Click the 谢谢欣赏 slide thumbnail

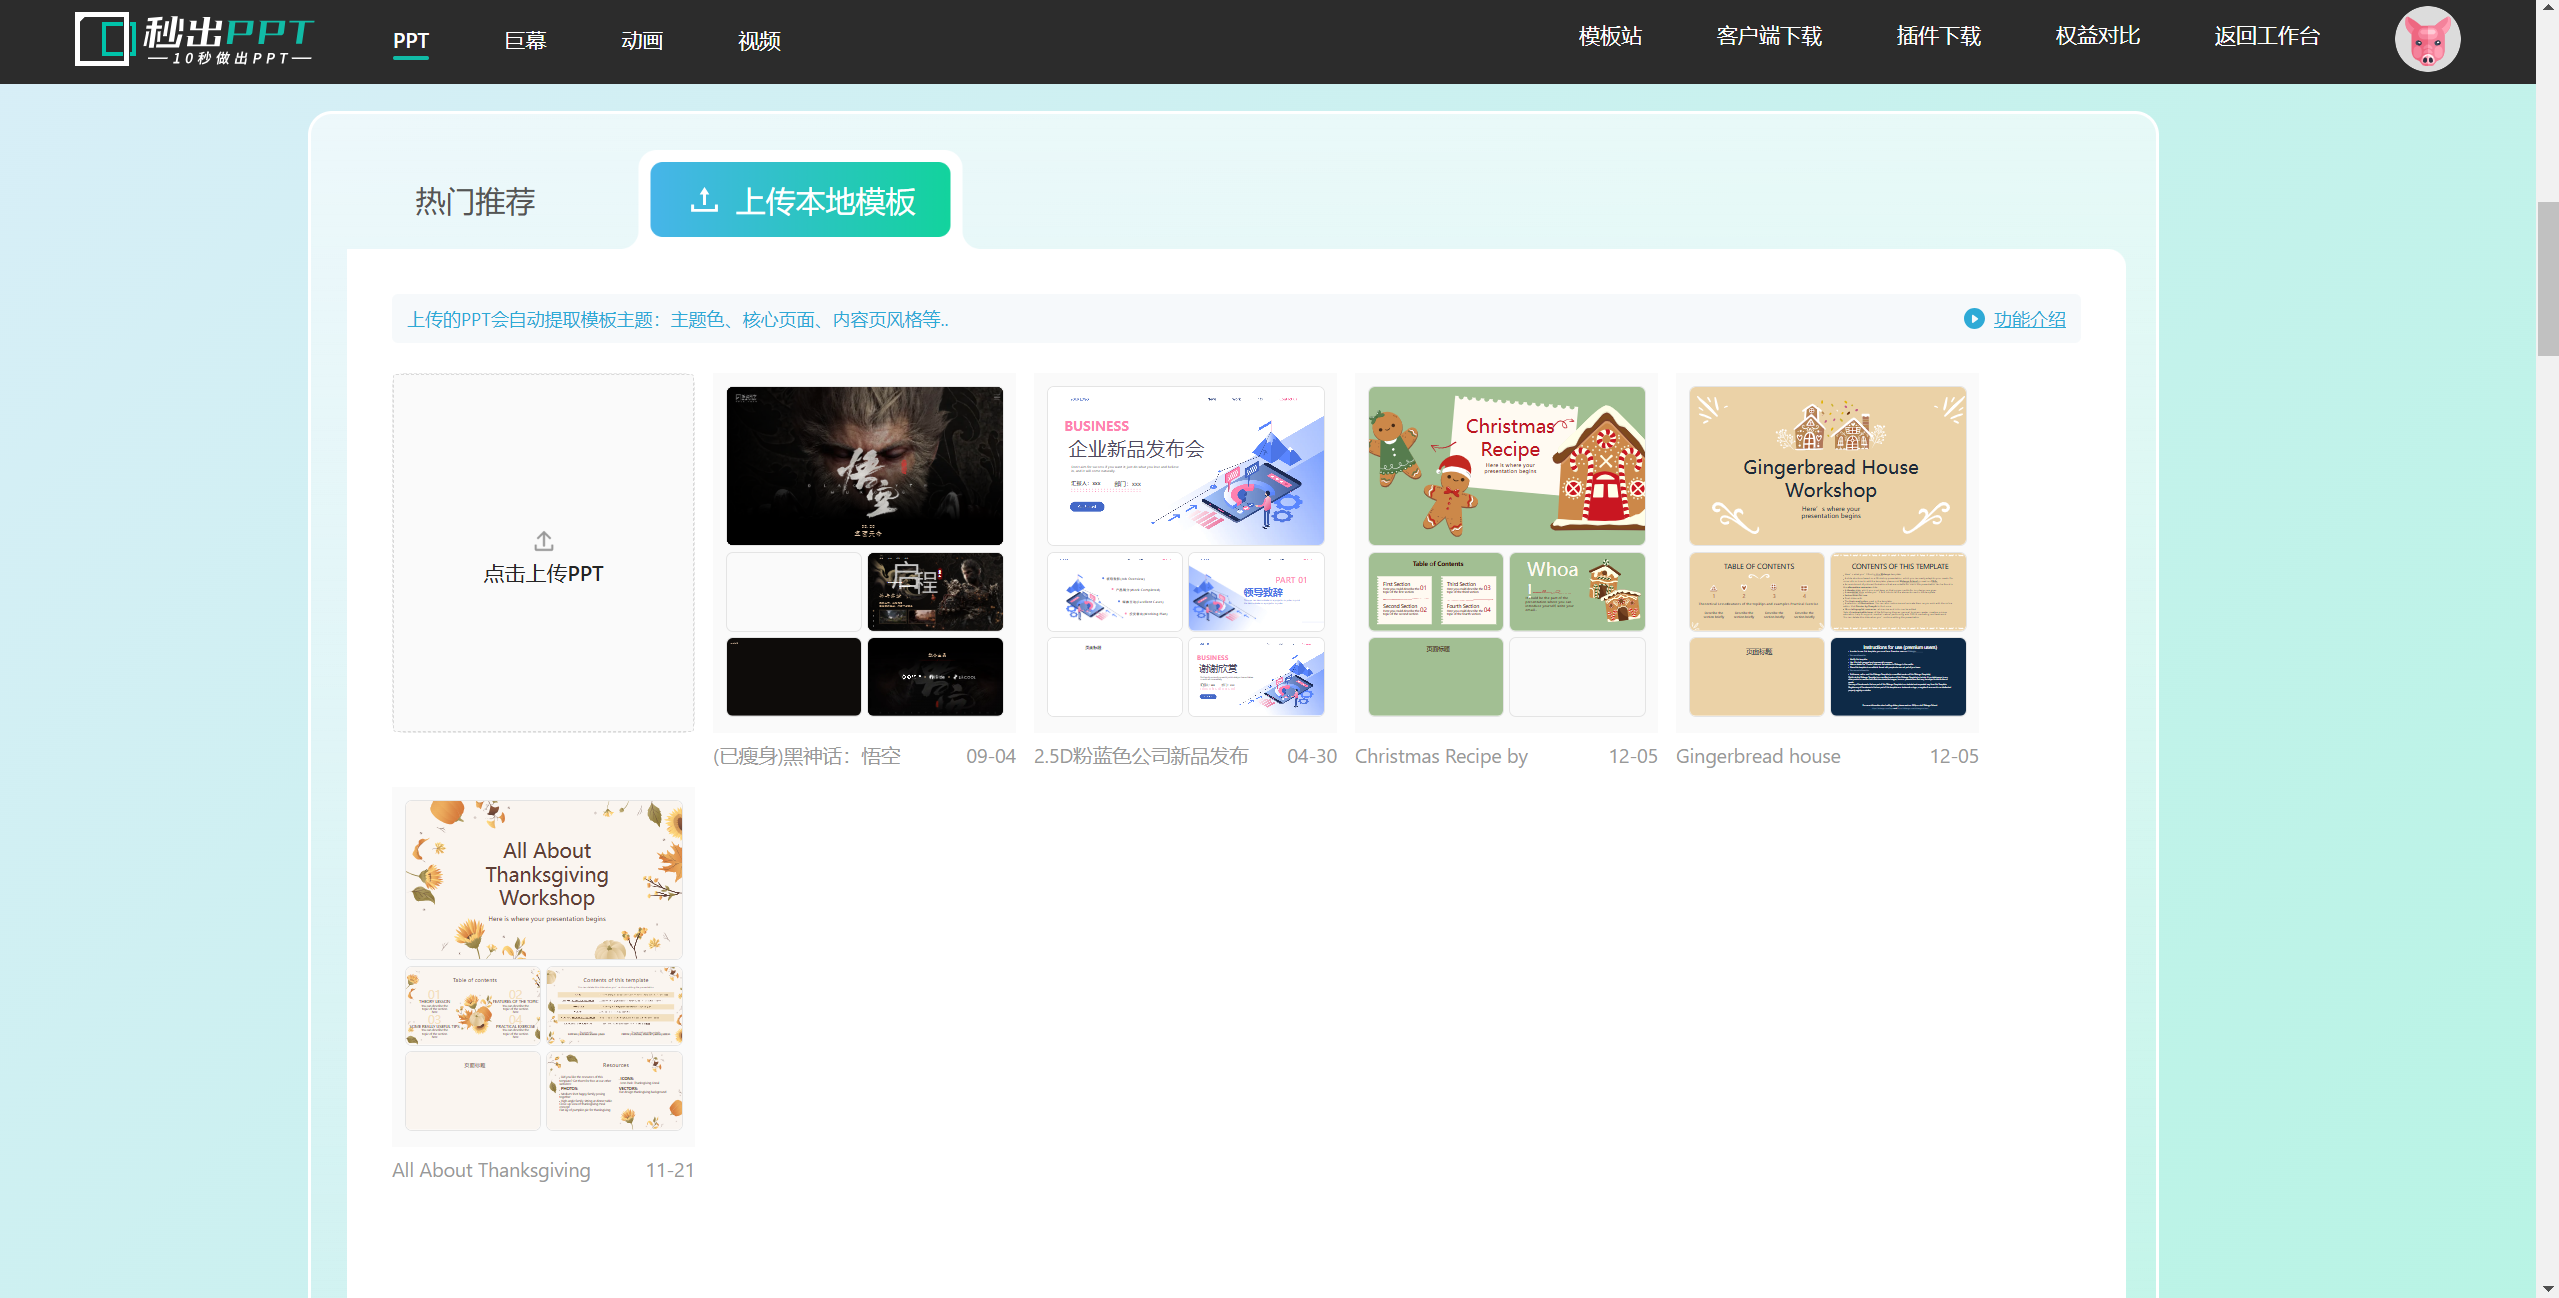coord(1256,677)
